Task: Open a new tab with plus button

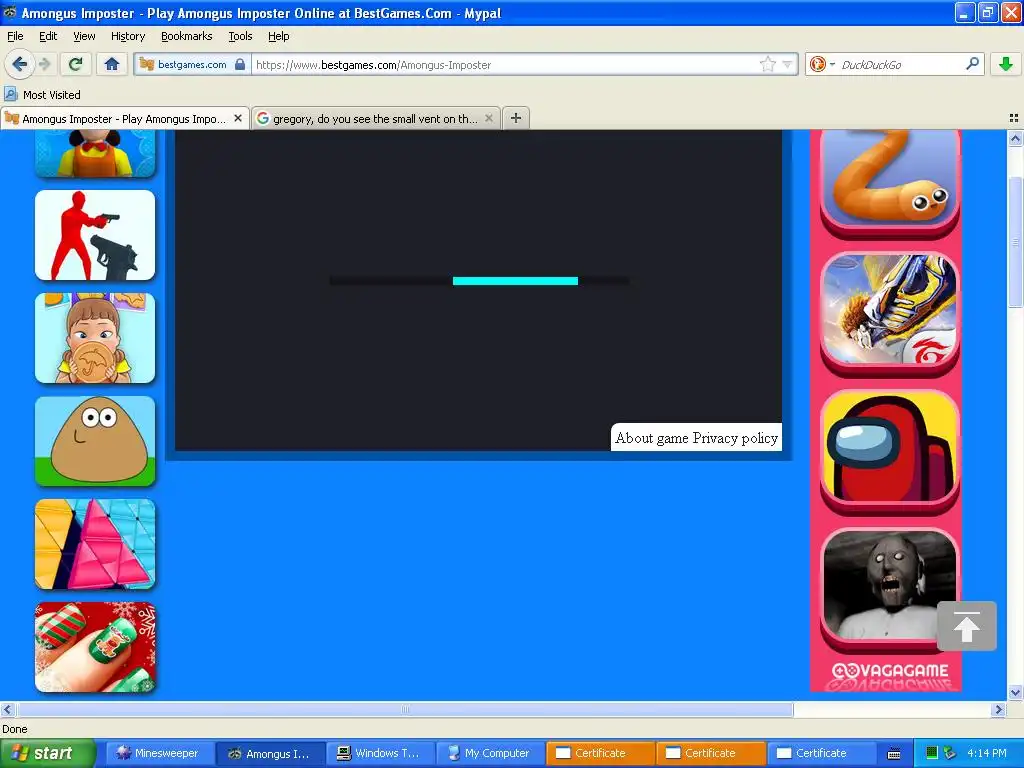Action: click(516, 118)
